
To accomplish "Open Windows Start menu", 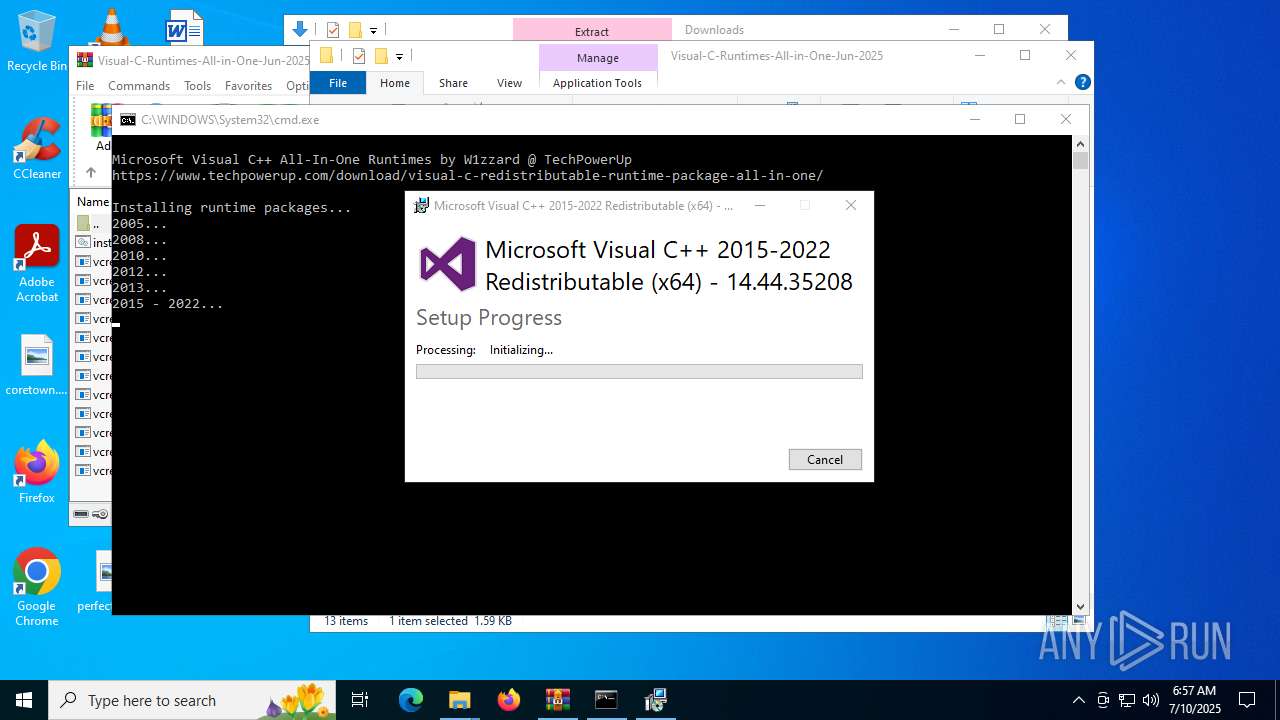I will (x=24, y=700).
